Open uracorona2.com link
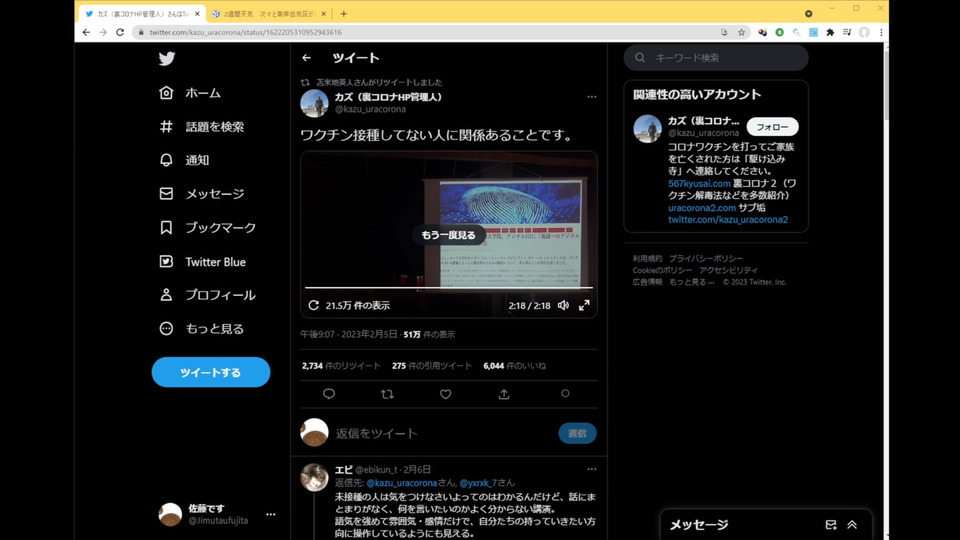Viewport: 960px width, 540px height. click(x=702, y=208)
